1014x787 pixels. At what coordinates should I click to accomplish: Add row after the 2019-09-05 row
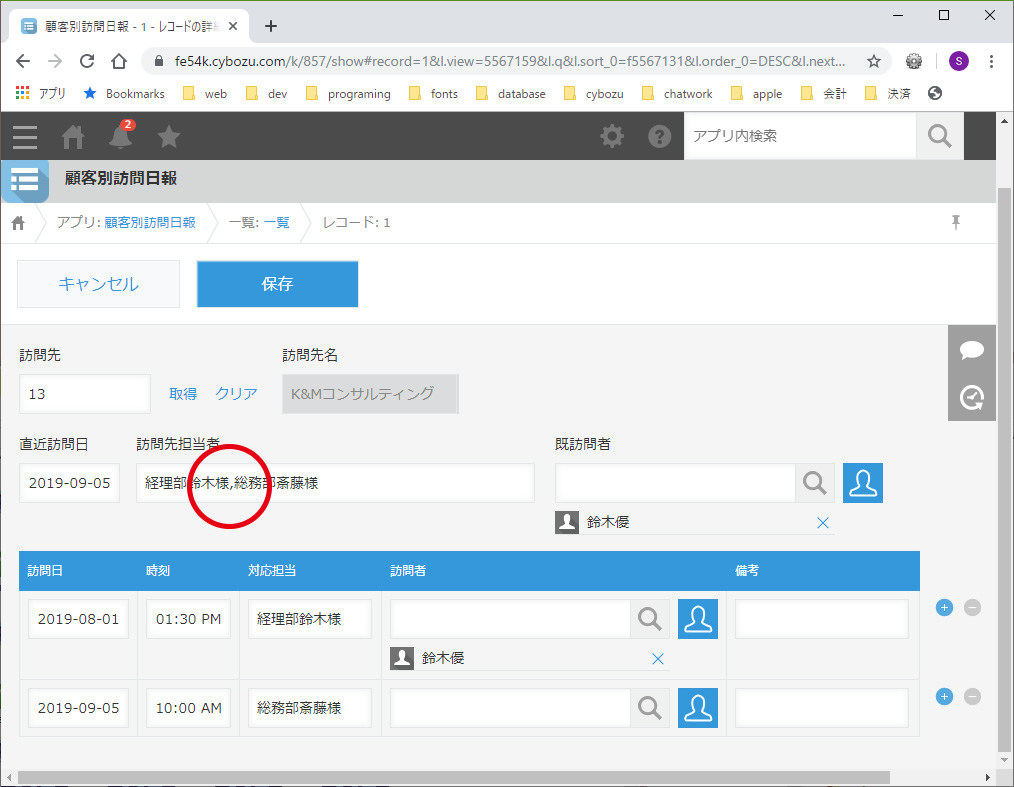tap(944, 696)
